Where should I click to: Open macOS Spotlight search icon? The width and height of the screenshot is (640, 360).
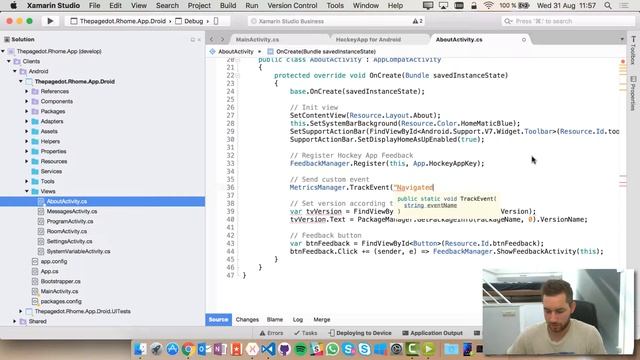tap(608, 6)
